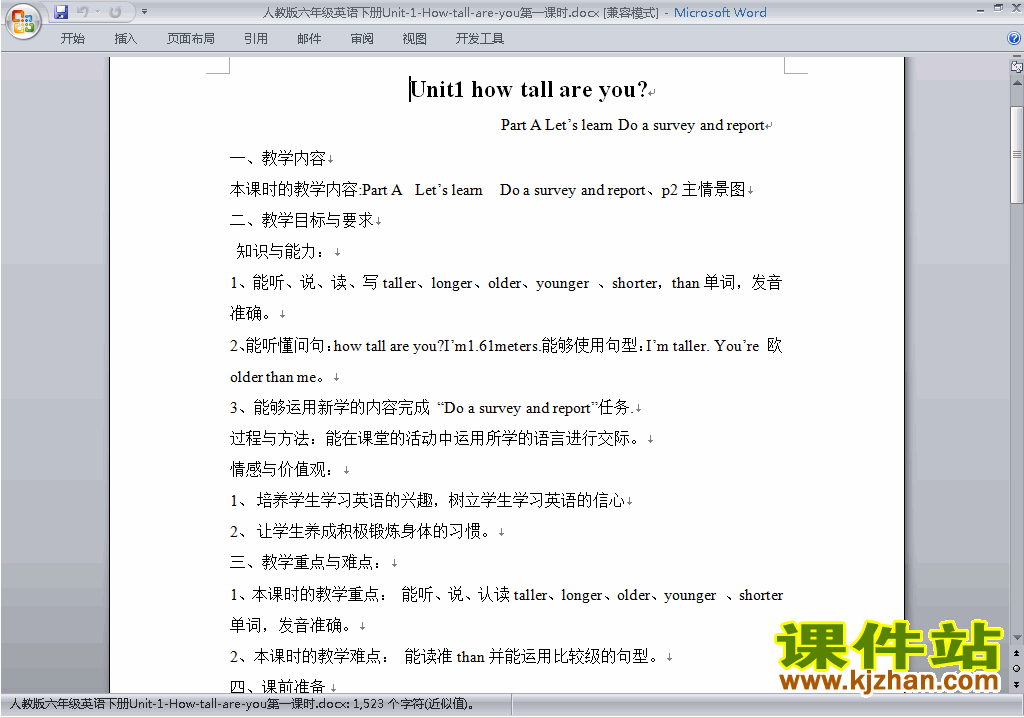Click the line starting '1、本课时的教学重点：'
The image size is (1024, 718).
pyautogui.click(x=506, y=595)
